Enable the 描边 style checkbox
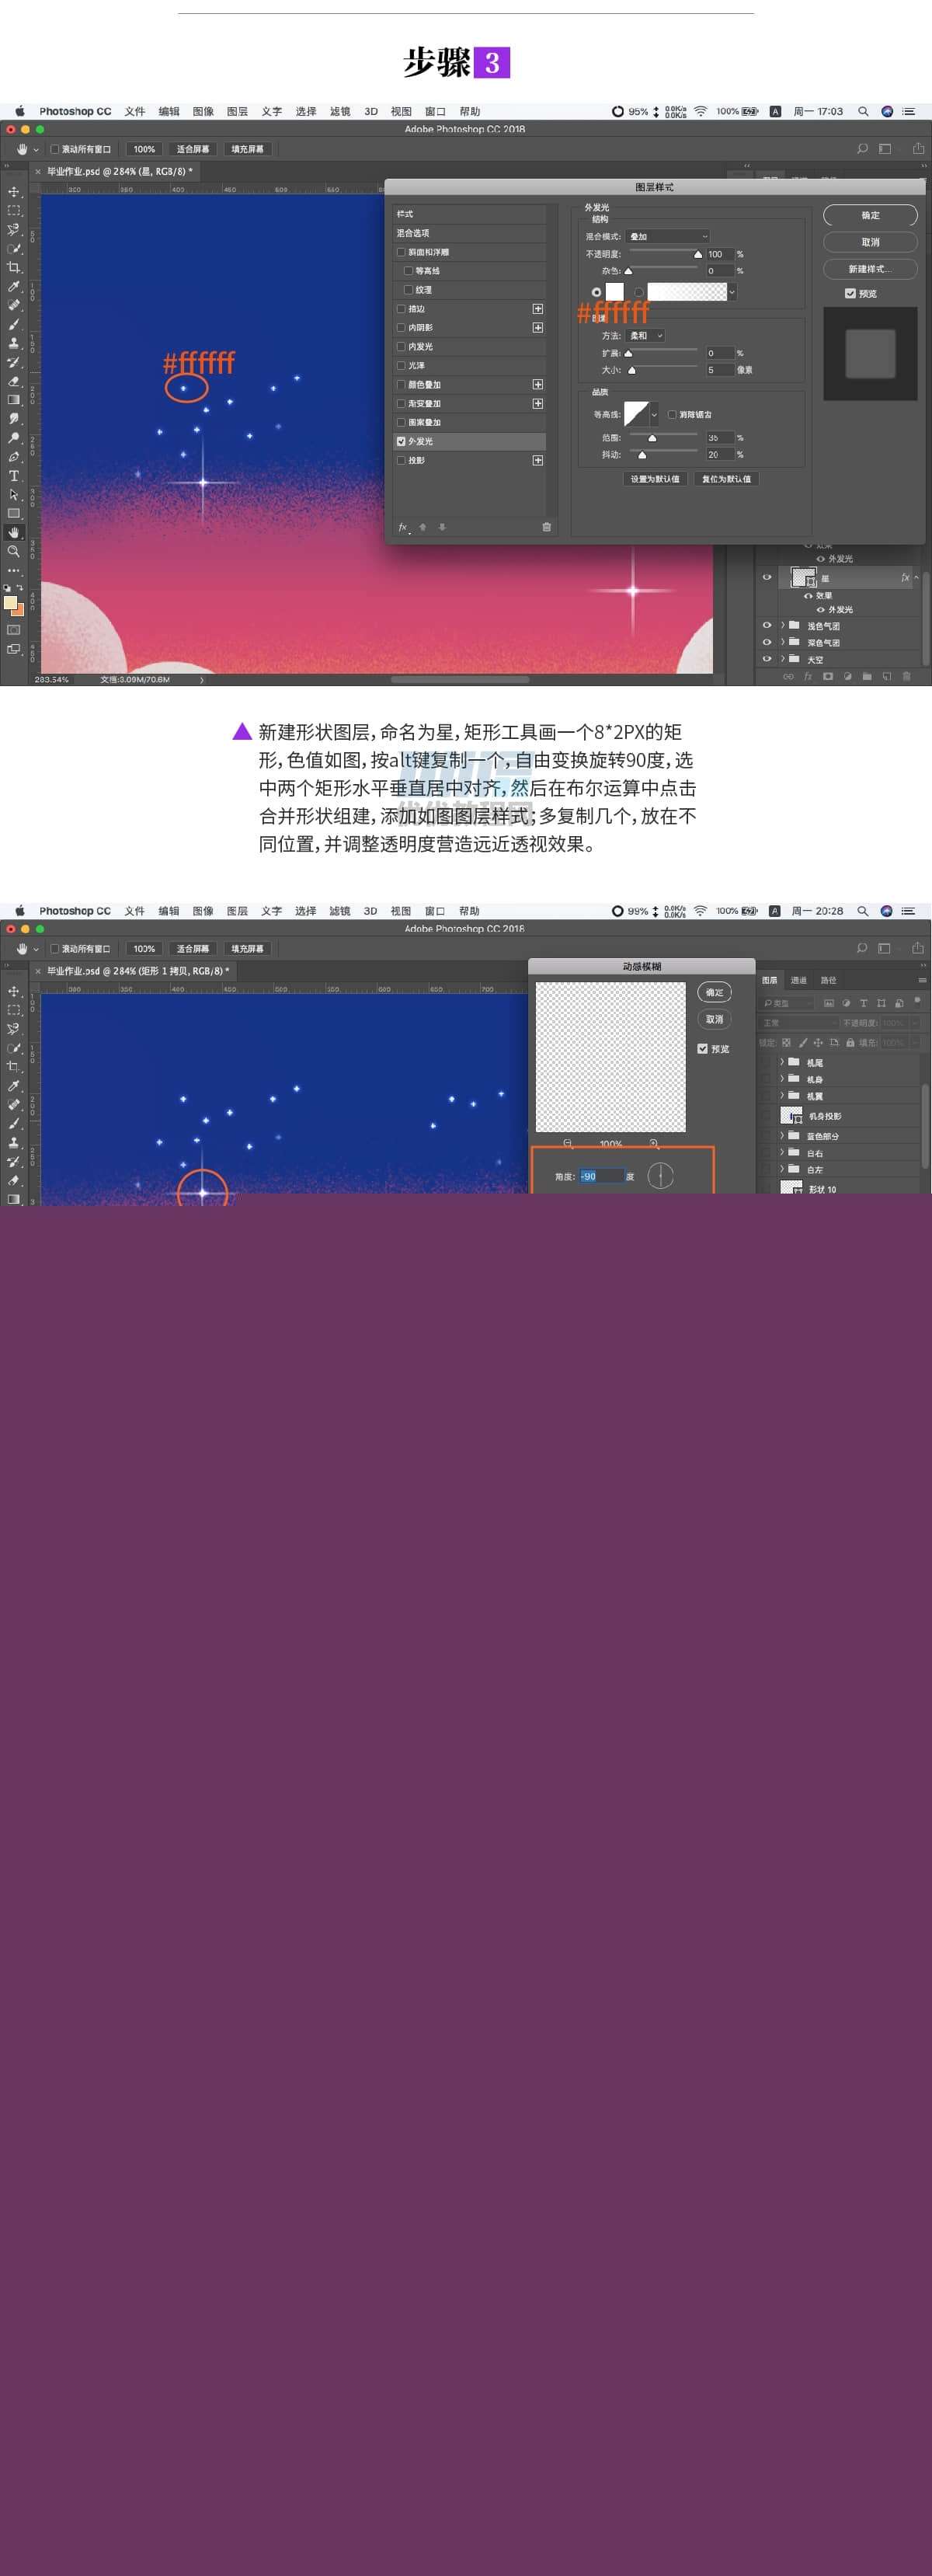 tap(402, 309)
